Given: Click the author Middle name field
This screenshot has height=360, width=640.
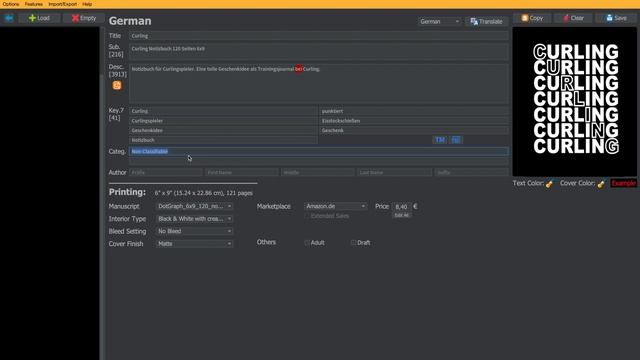Looking at the screenshot, I should click(318, 173).
